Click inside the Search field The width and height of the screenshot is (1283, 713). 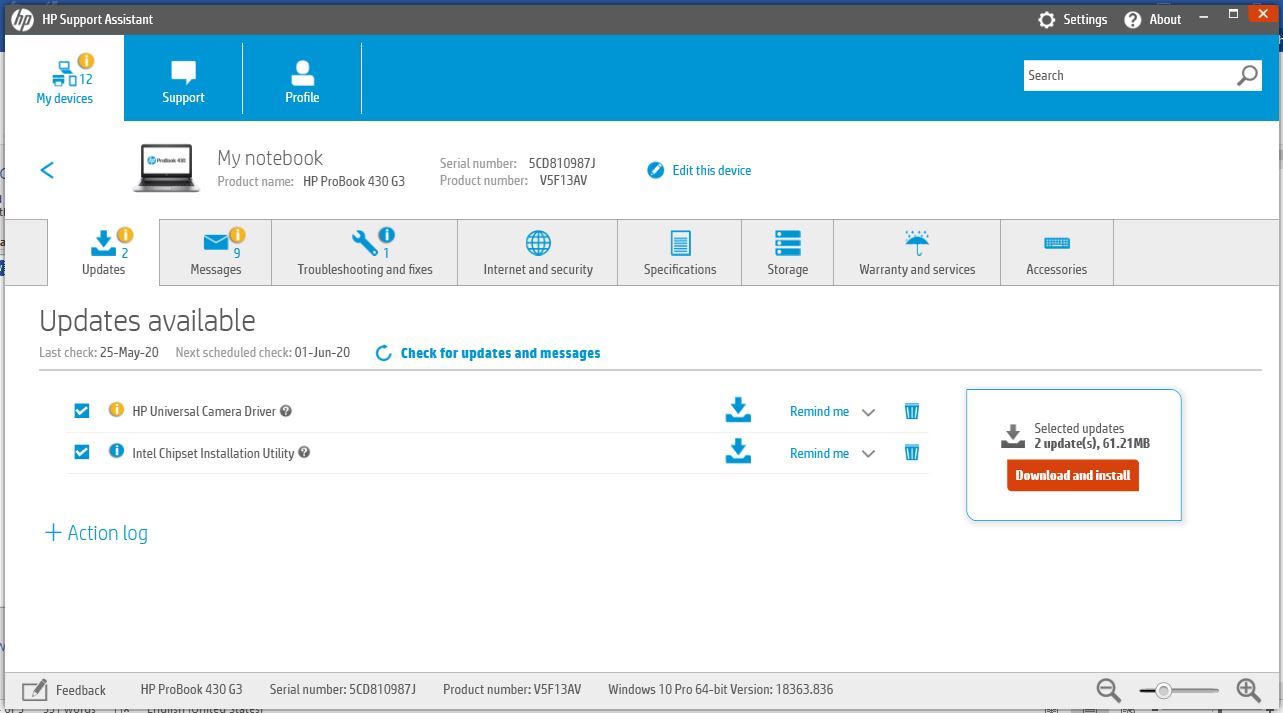1128,75
